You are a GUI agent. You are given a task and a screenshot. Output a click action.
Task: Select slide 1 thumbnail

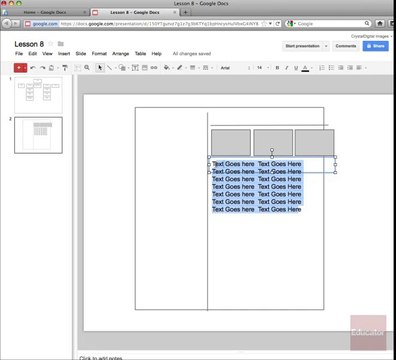click(x=38, y=95)
